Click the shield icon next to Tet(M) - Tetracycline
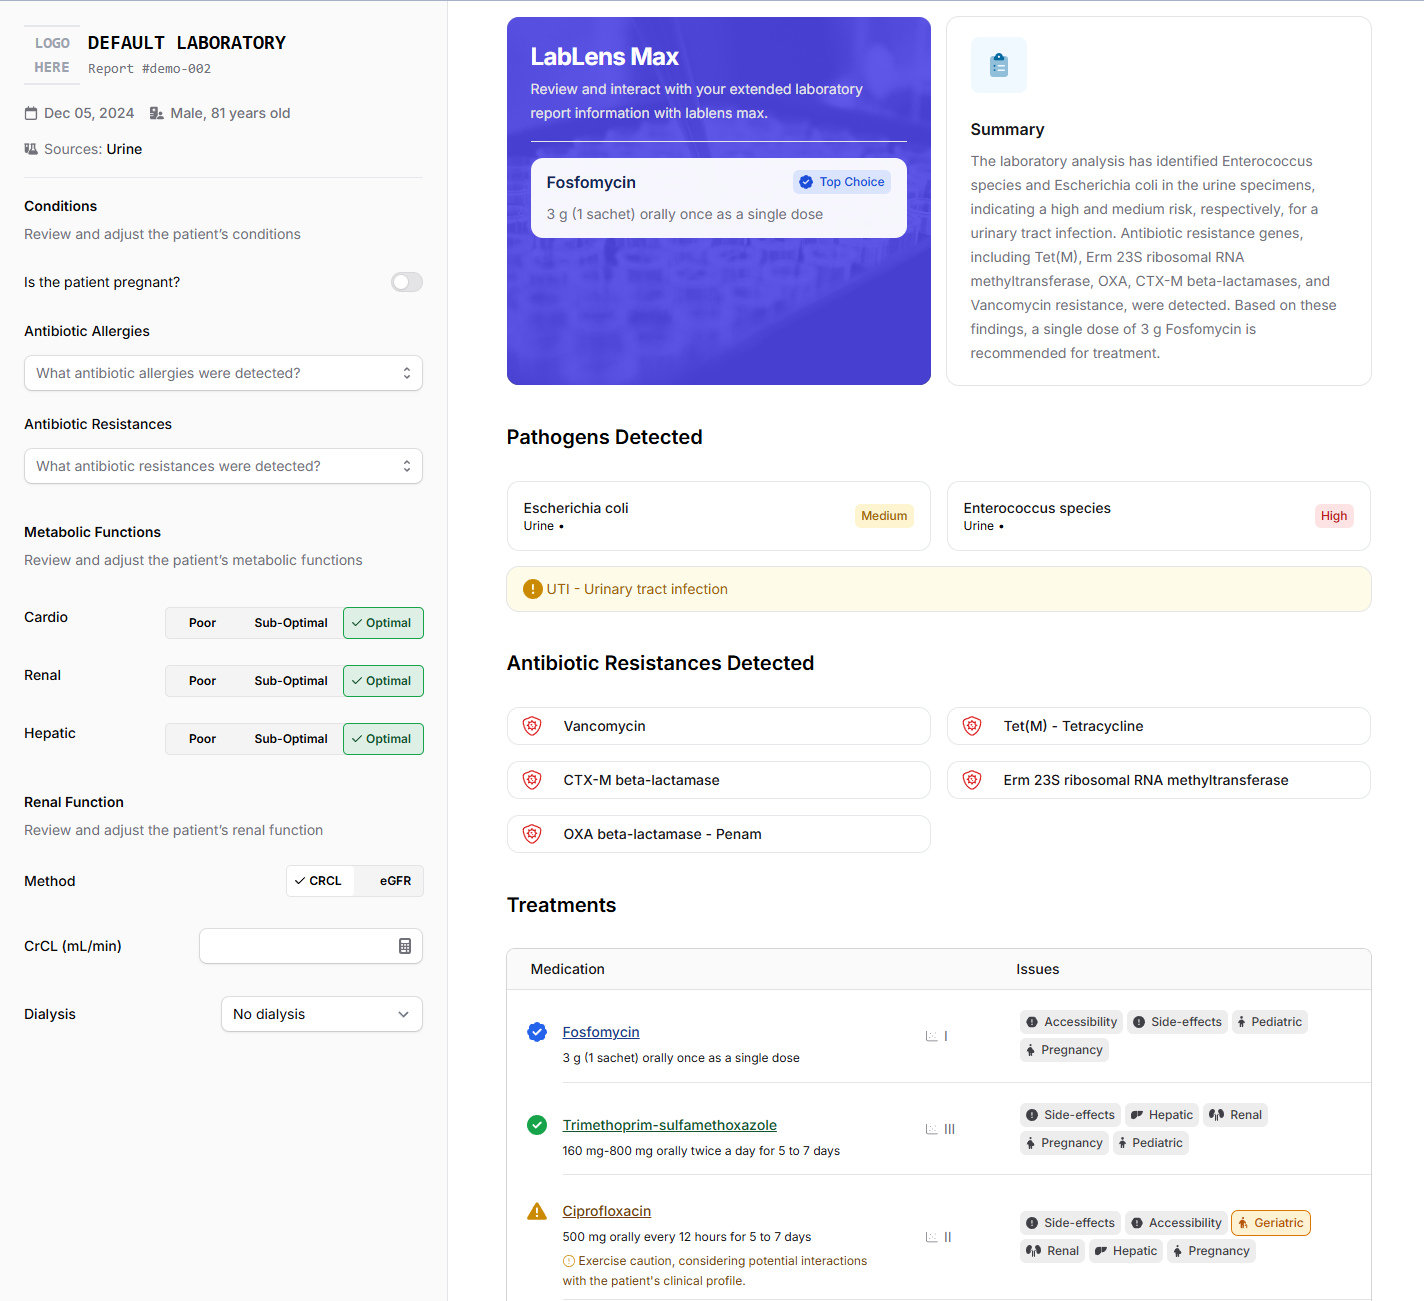Screen dimensions: 1424x1301 [x=972, y=726]
